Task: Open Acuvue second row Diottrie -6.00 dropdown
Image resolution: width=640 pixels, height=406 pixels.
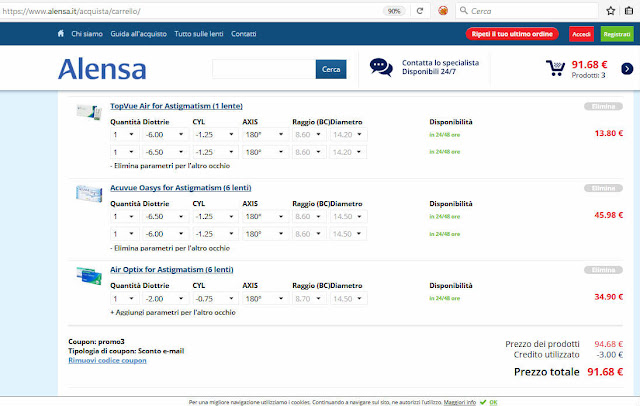Action: click(165, 234)
